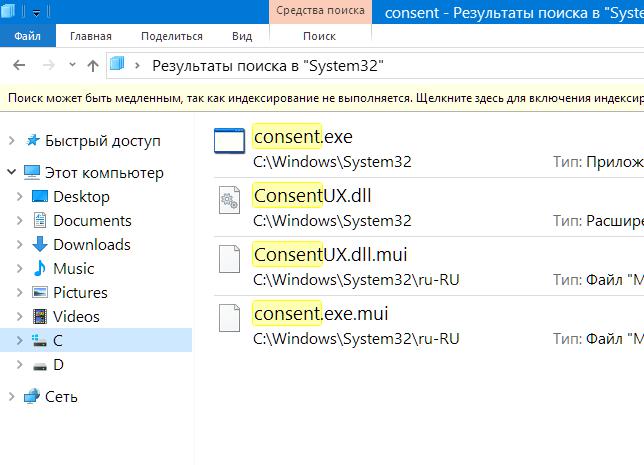The image size is (644, 465).
Task: Click the indexing notification bar to enable indexing
Action: [x=322, y=98]
